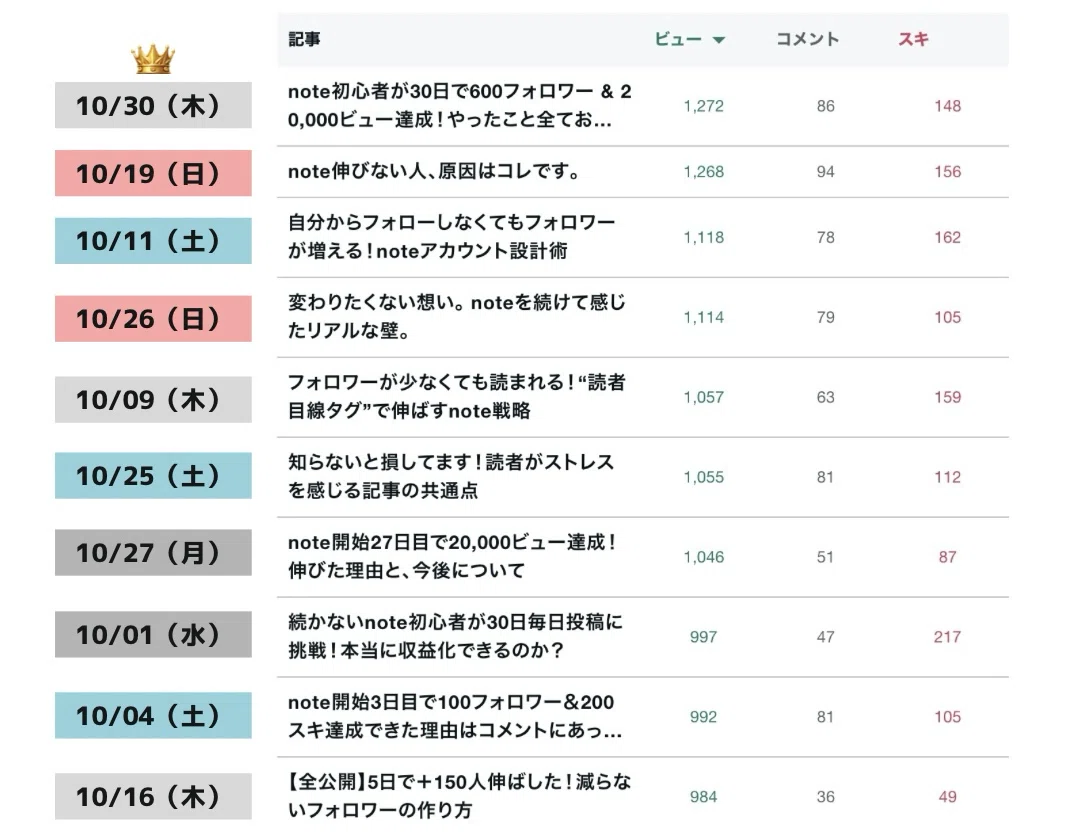Viewport: 1080px width, 836px height.
Task: Select the コメント column header
Action: point(807,39)
